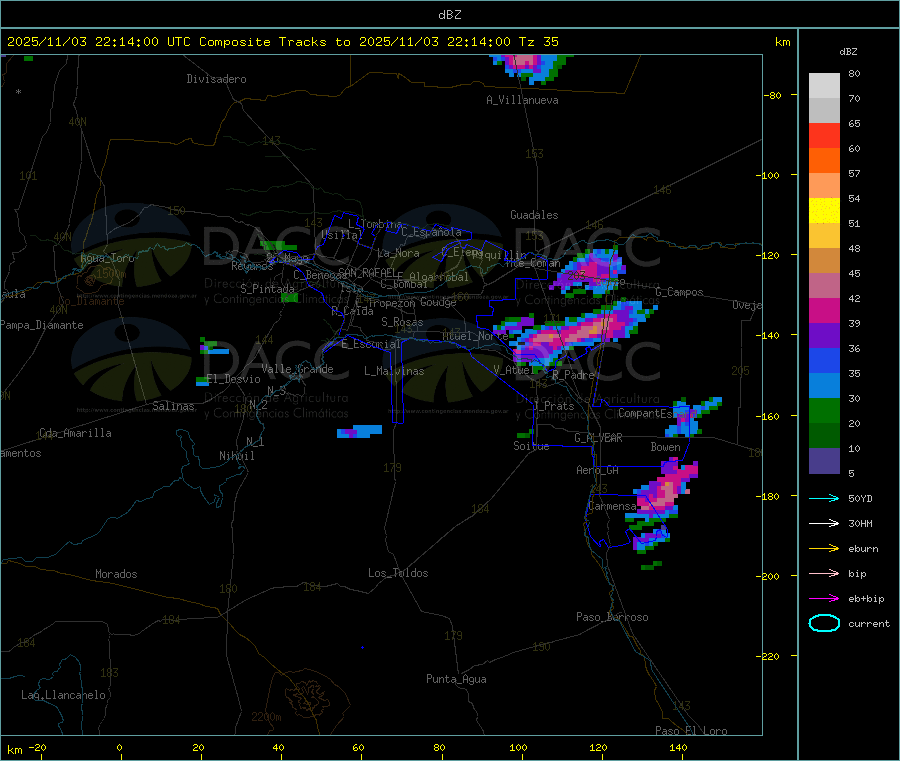Click the Soitue map label
This screenshot has height=761, width=900.
pos(531,446)
